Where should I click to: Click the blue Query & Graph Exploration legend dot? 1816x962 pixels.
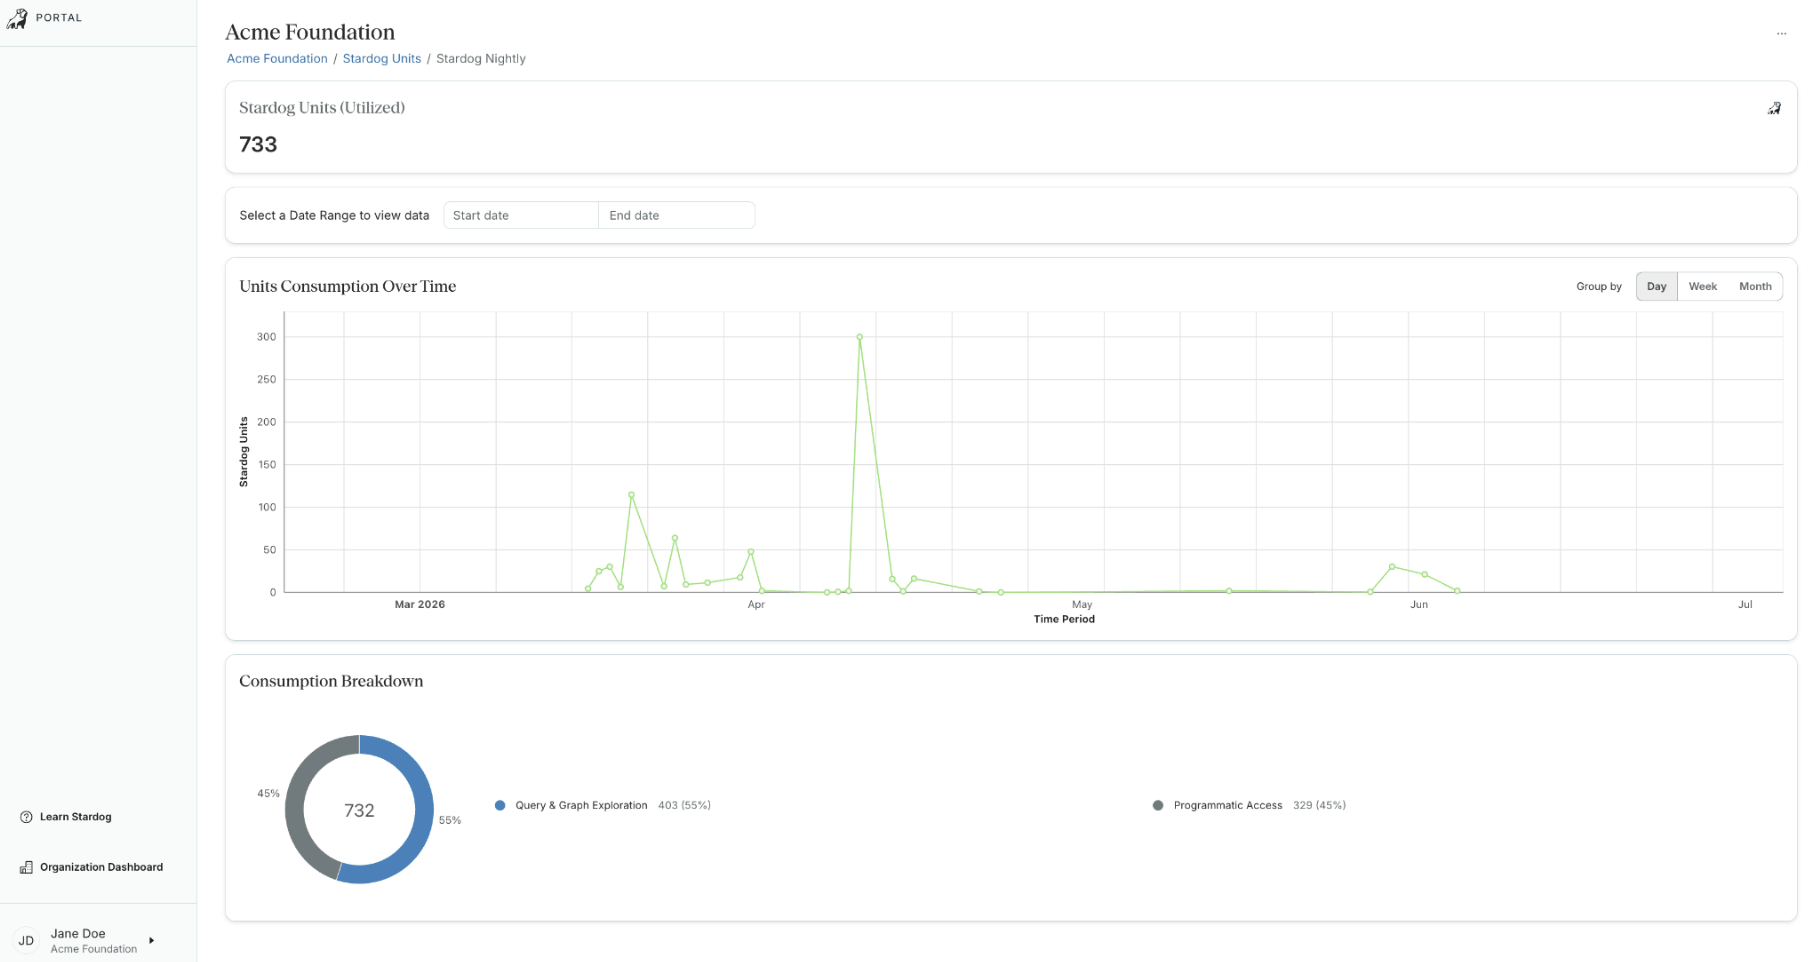[x=500, y=805]
